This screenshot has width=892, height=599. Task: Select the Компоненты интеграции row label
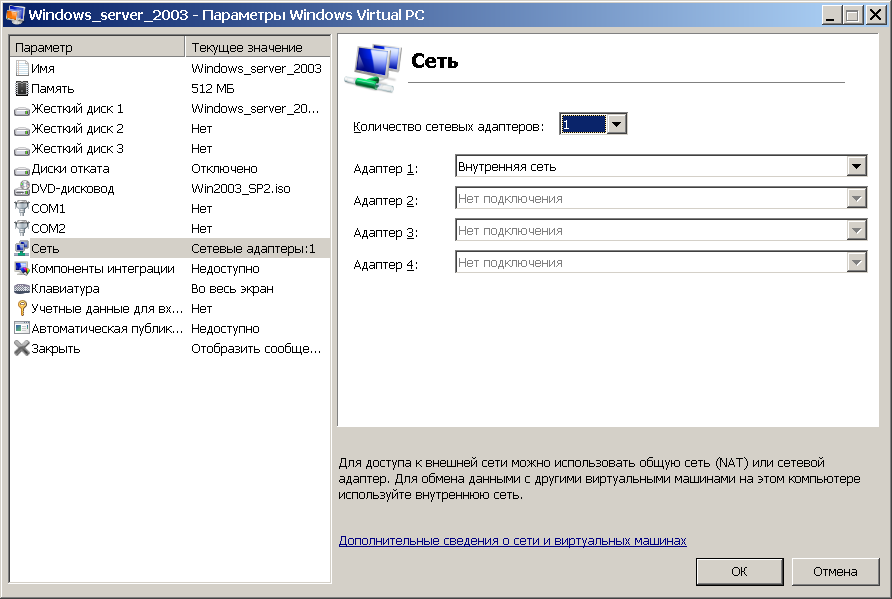pyautogui.click(x=103, y=268)
